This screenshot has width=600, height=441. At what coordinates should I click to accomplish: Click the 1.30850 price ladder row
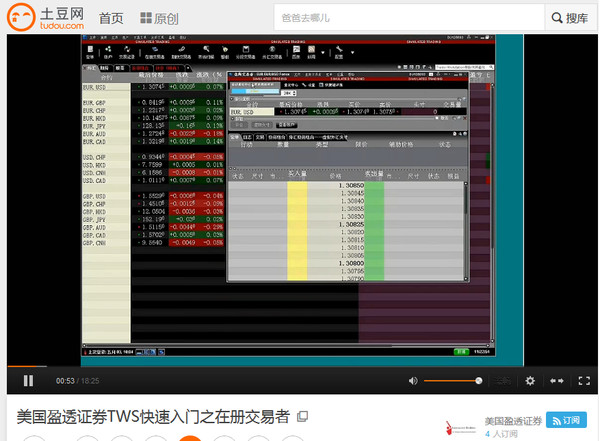tap(346, 185)
